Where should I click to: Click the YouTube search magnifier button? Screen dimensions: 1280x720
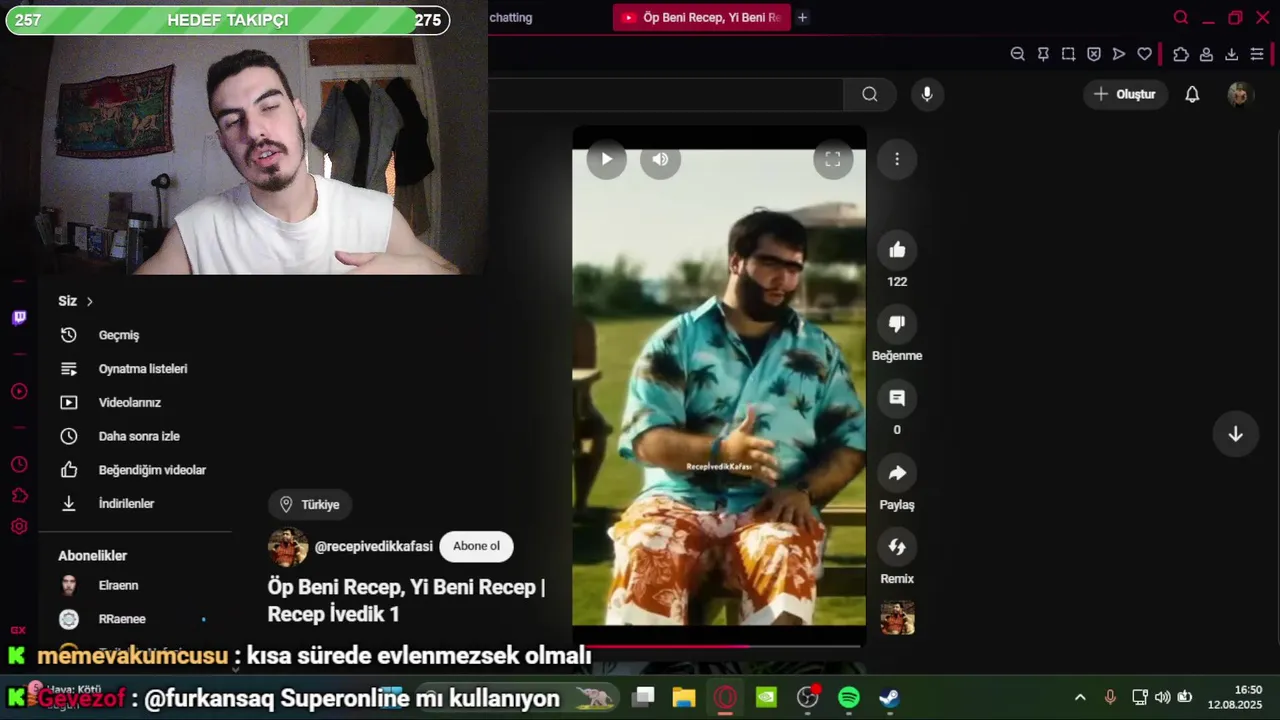[x=870, y=94]
